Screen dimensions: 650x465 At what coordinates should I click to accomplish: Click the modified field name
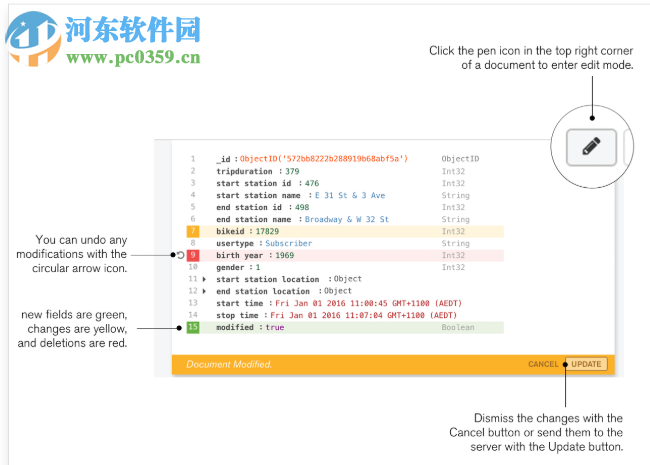[235, 327]
